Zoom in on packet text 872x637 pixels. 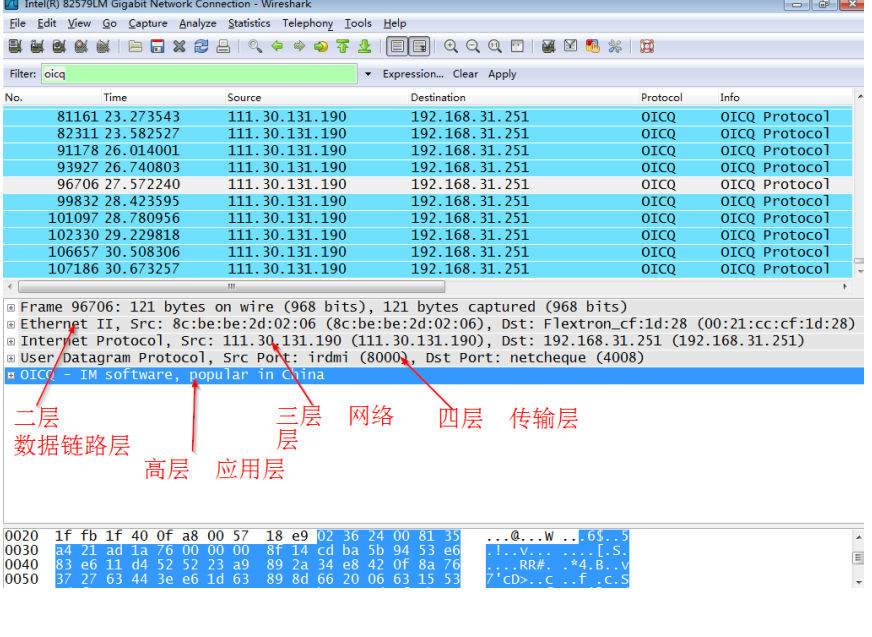click(451, 46)
